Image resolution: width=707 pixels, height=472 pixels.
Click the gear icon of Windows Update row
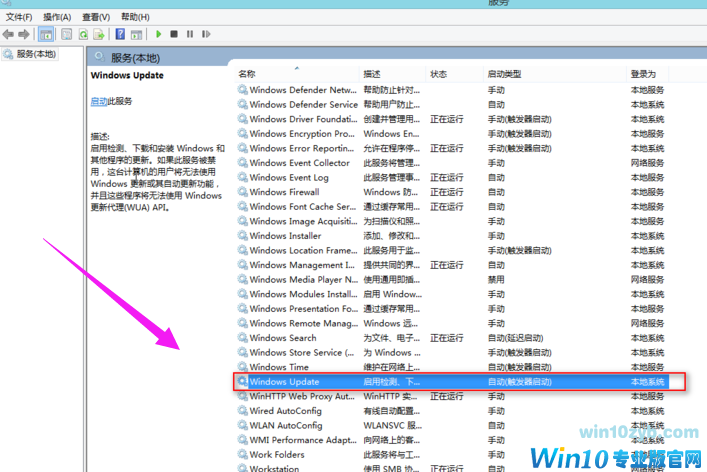pyautogui.click(x=243, y=381)
